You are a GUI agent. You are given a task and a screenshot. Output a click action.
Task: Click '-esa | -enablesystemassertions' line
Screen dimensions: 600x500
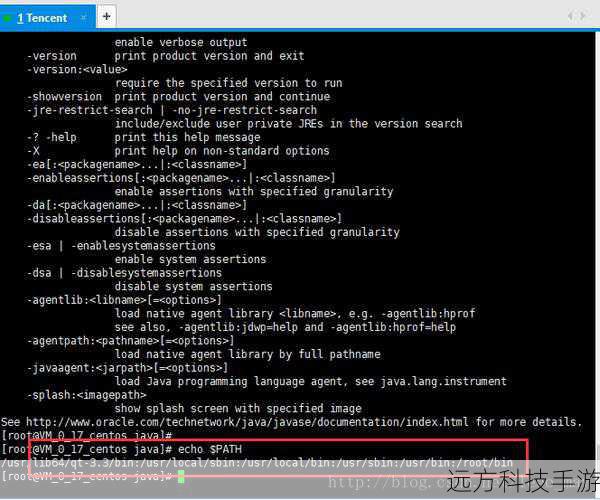click(x=121, y=246)
